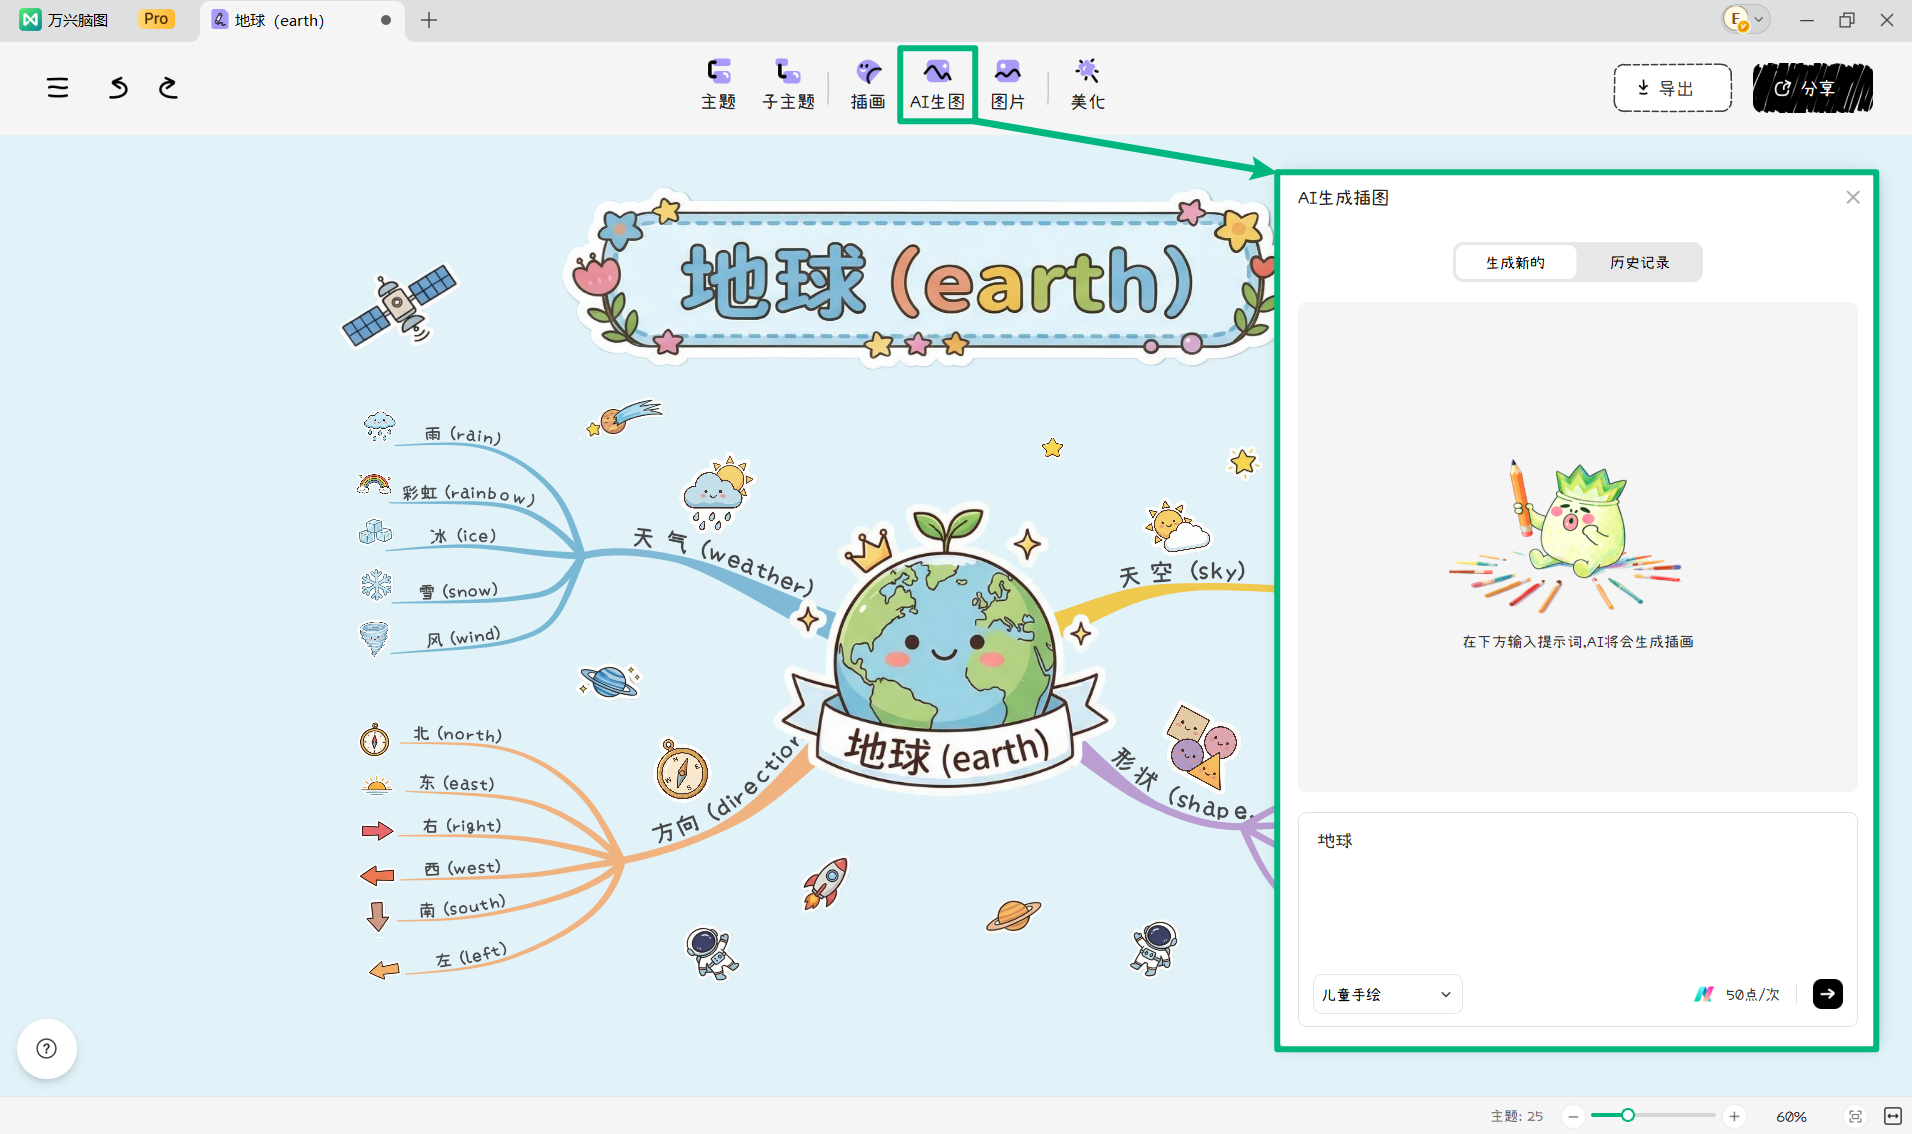Viewport: 1912px width, 1134px height.
Task: Open the 图片 image tool
Action: [1008, 84]
